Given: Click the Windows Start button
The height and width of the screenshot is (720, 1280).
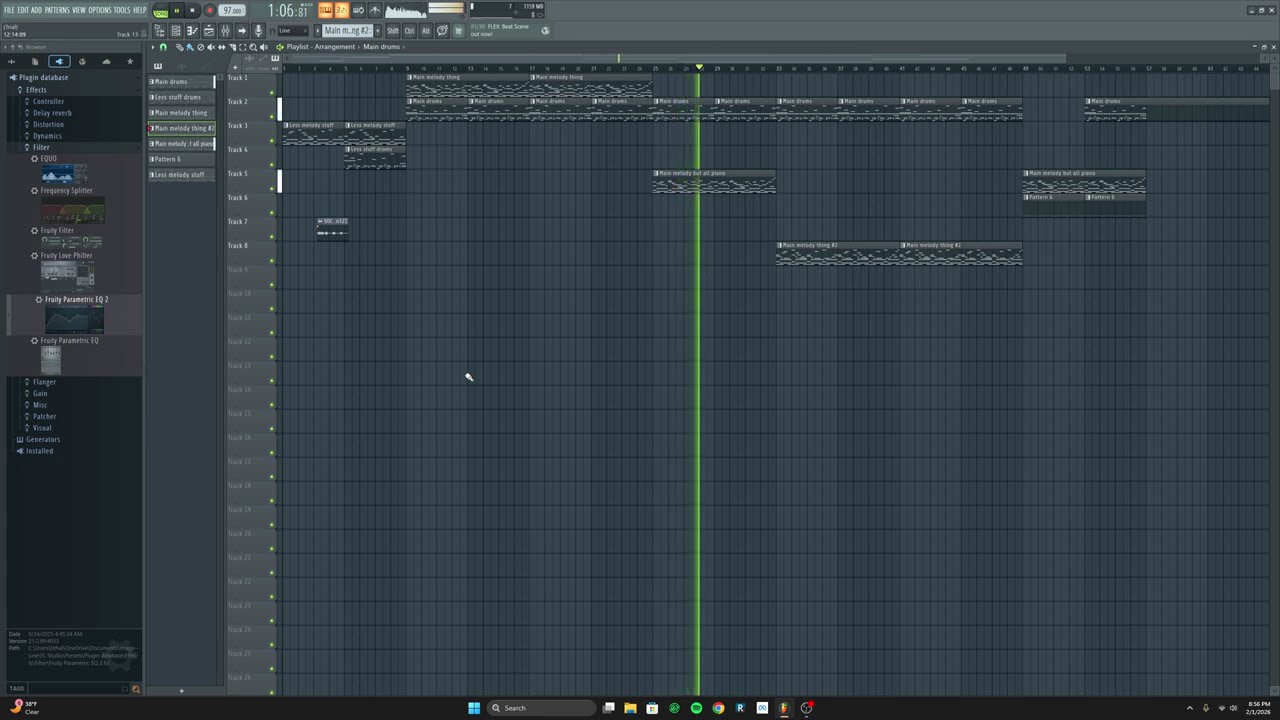Looking at the screenshot, I should click(474, 708).
